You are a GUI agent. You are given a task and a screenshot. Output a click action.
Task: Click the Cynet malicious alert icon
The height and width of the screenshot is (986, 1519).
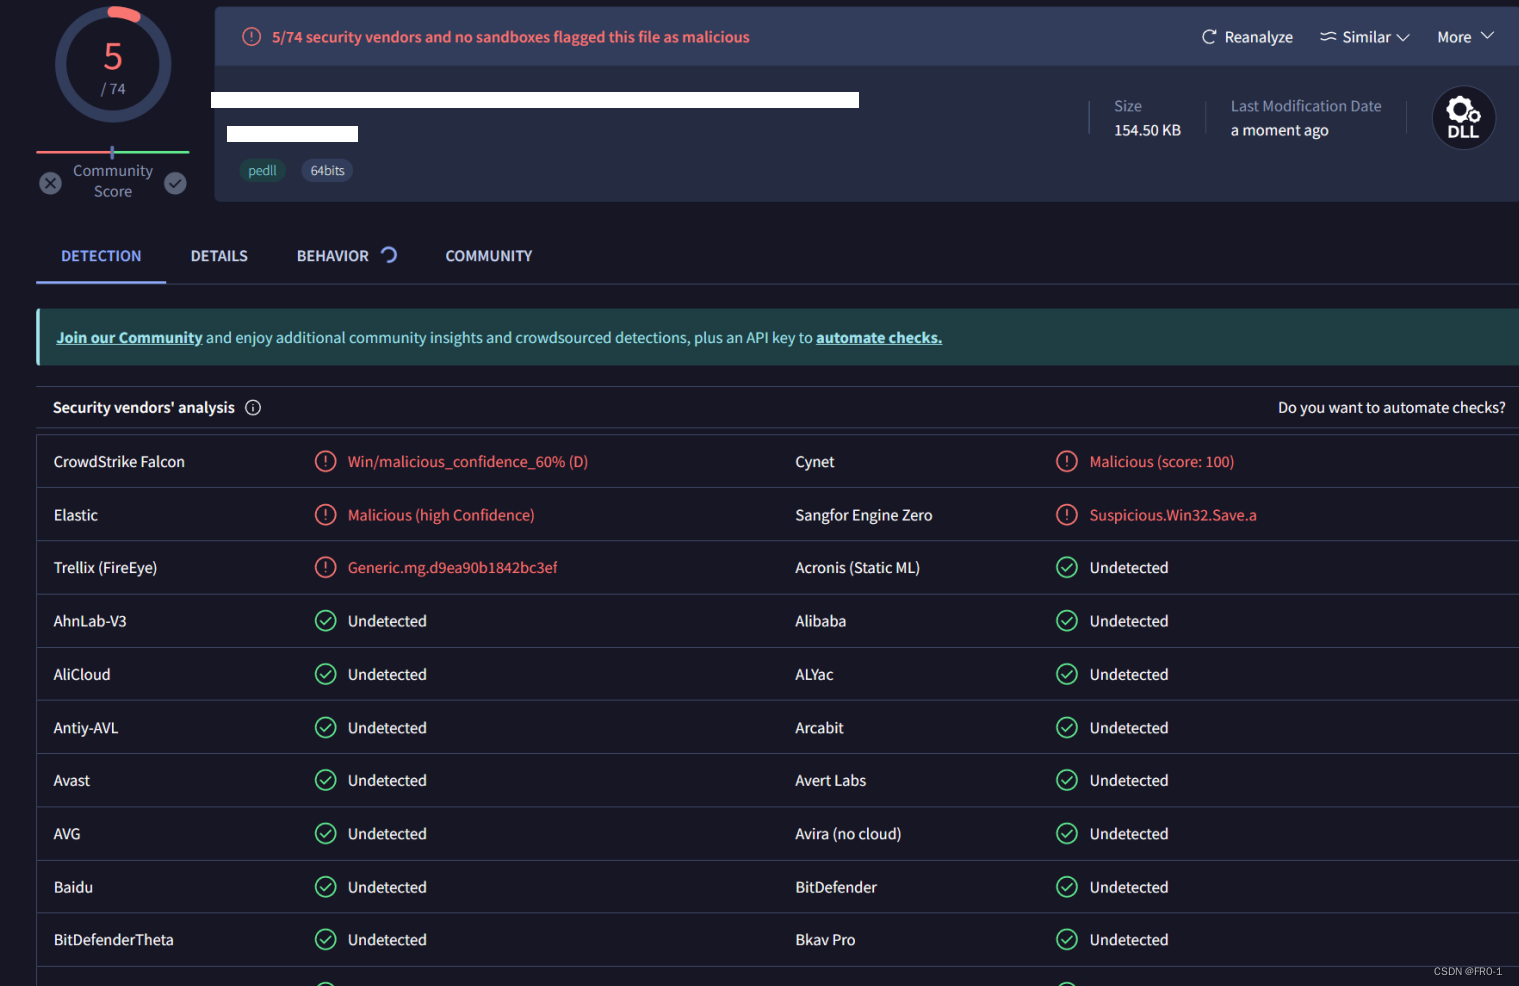click(1067, 461)
